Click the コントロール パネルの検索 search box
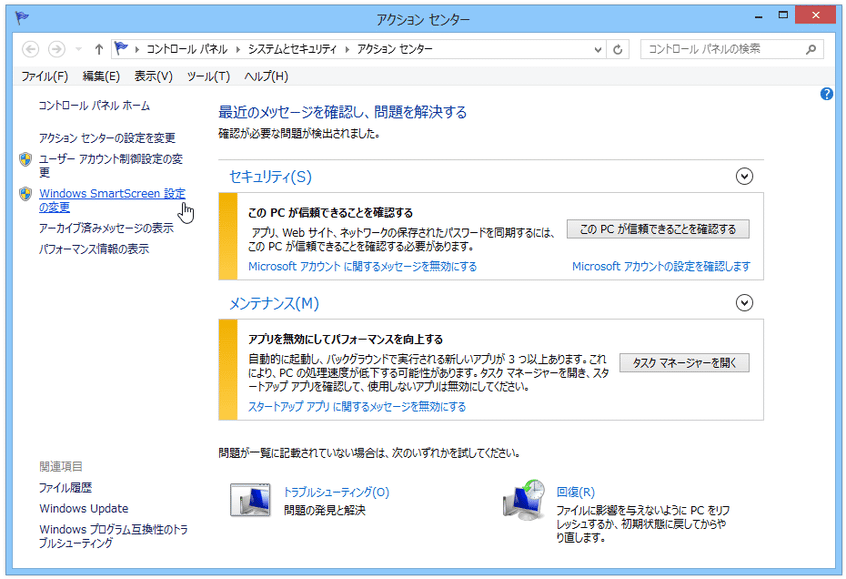 click(732, 49)
